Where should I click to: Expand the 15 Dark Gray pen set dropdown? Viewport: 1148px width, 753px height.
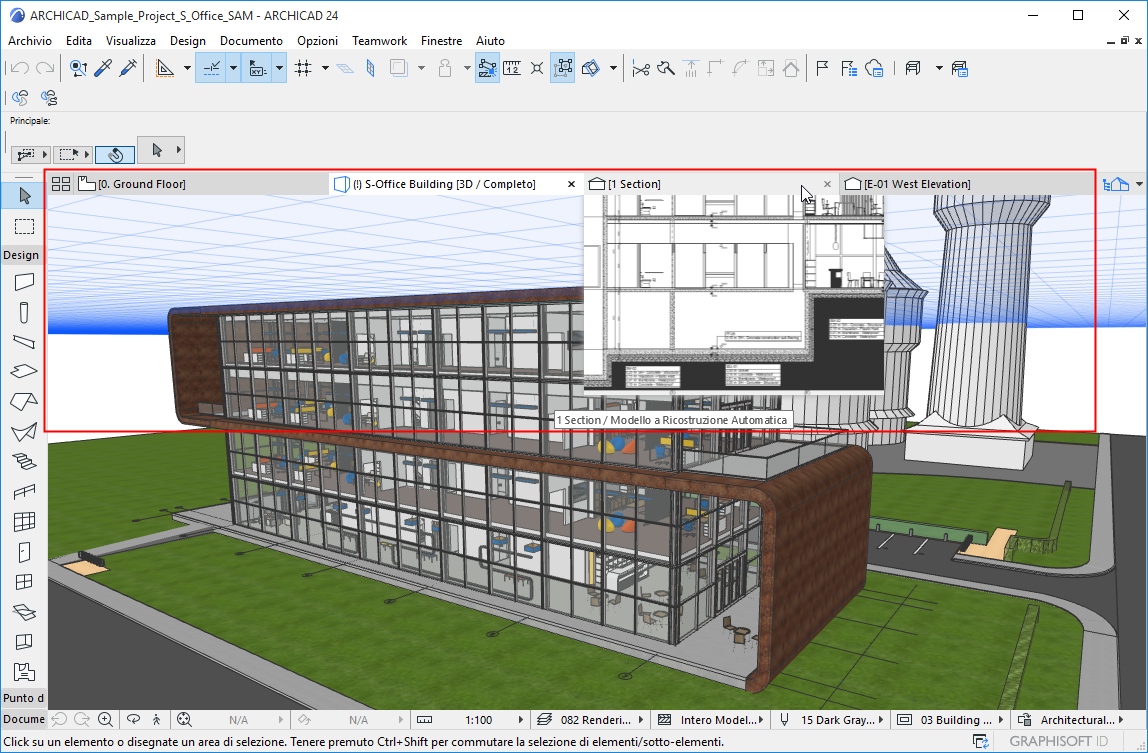(881, 719)
